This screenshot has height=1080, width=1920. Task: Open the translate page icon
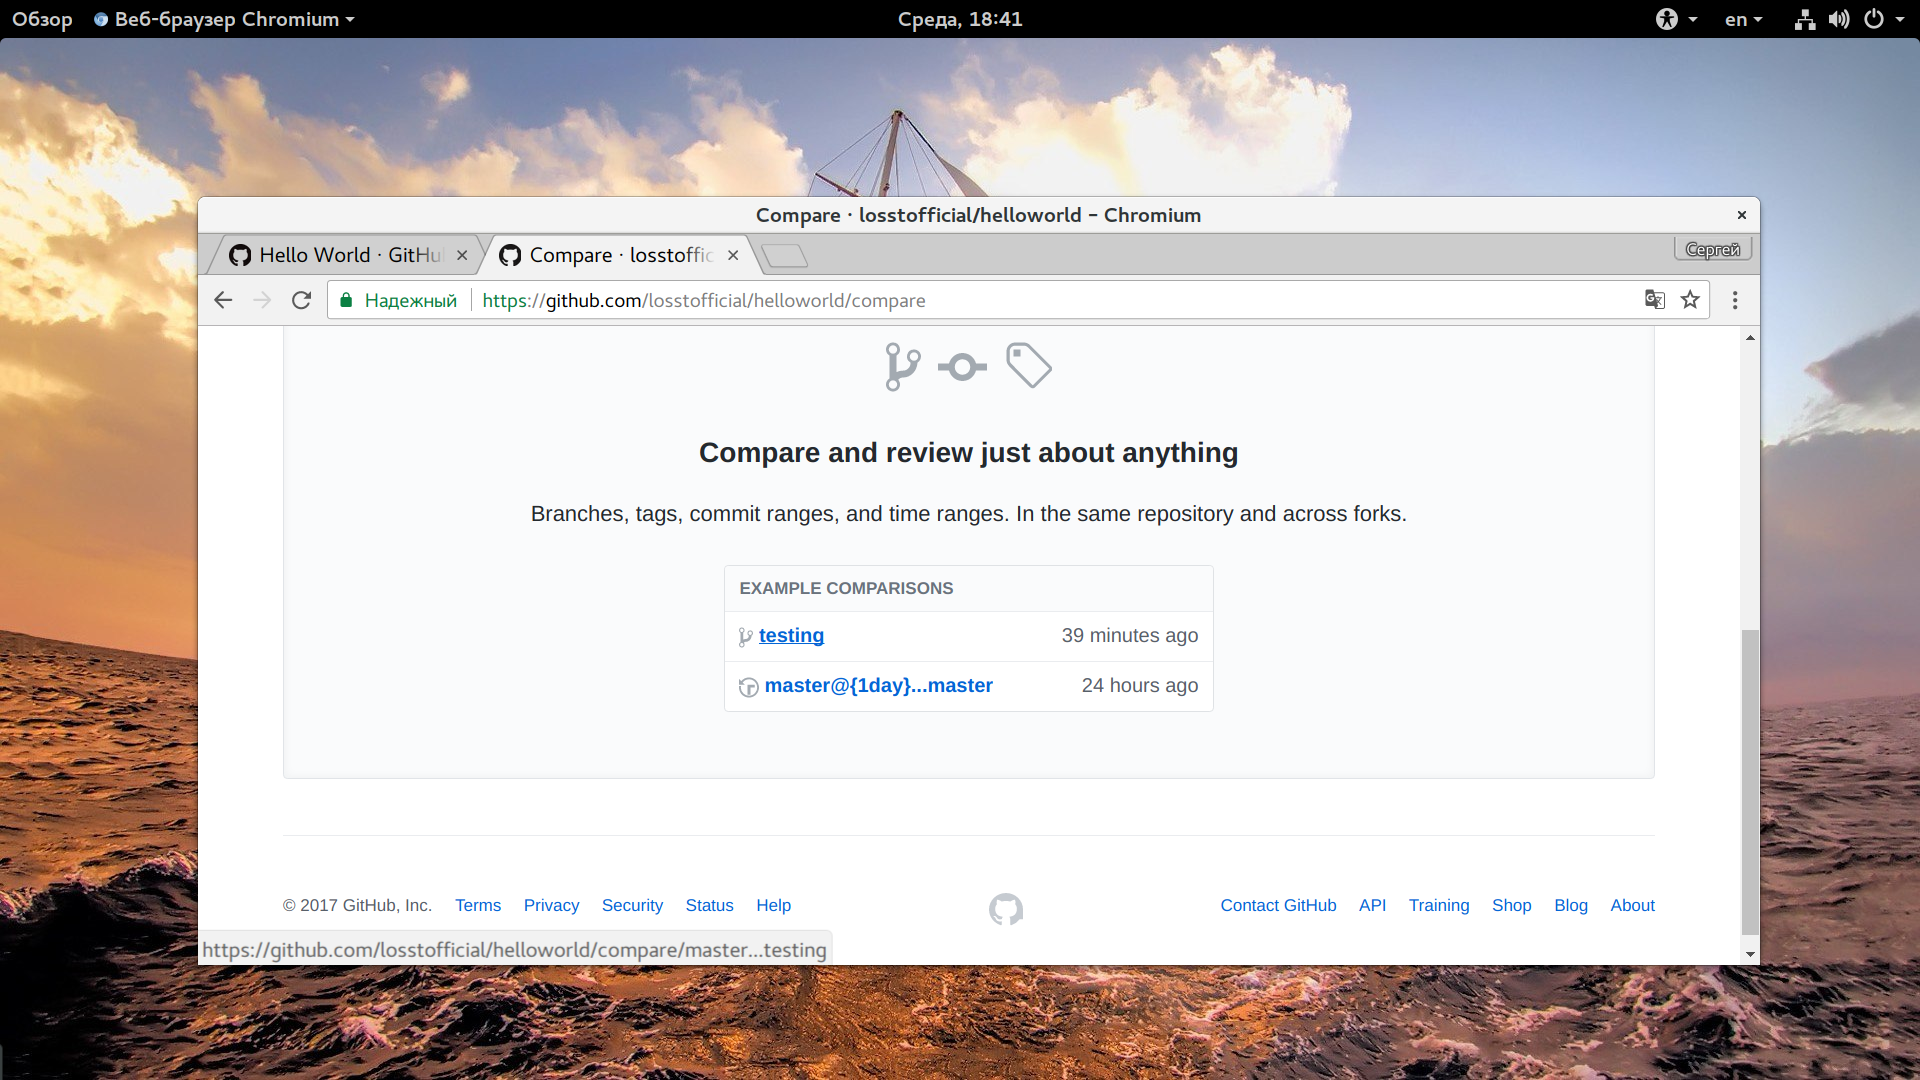(x=1655, y=300)
